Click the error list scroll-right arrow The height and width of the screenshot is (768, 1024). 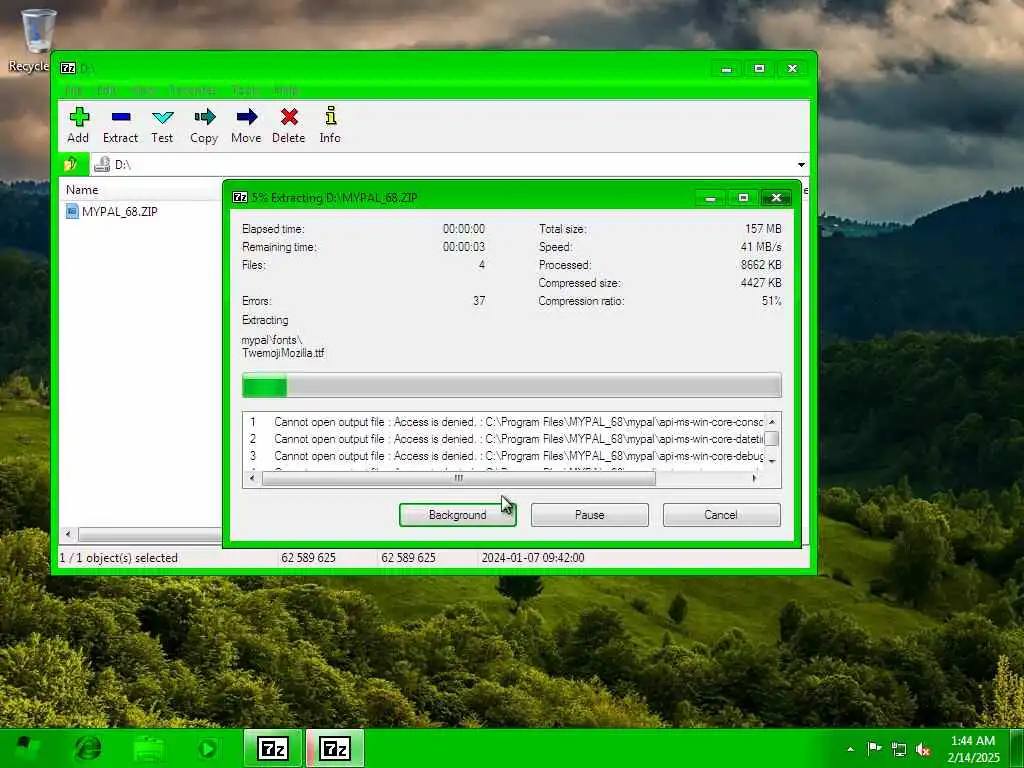coord(754,478)
